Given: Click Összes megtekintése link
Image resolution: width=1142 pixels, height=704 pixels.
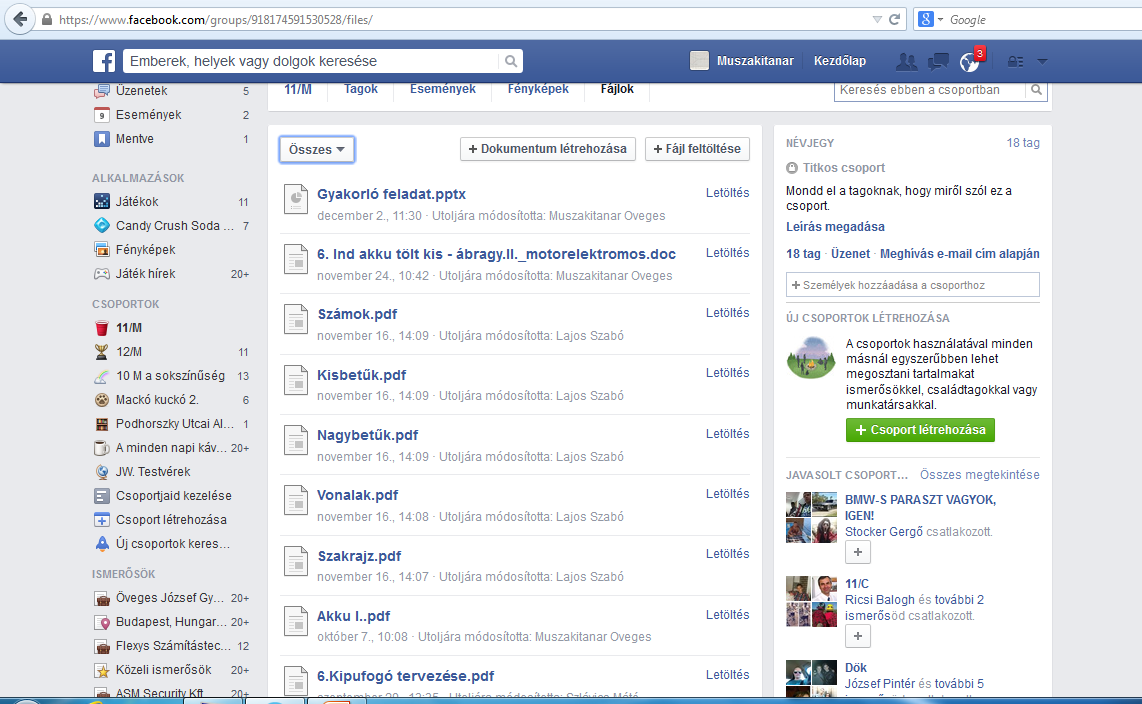Looking at the screenshot, I should [x=980, y=475].
